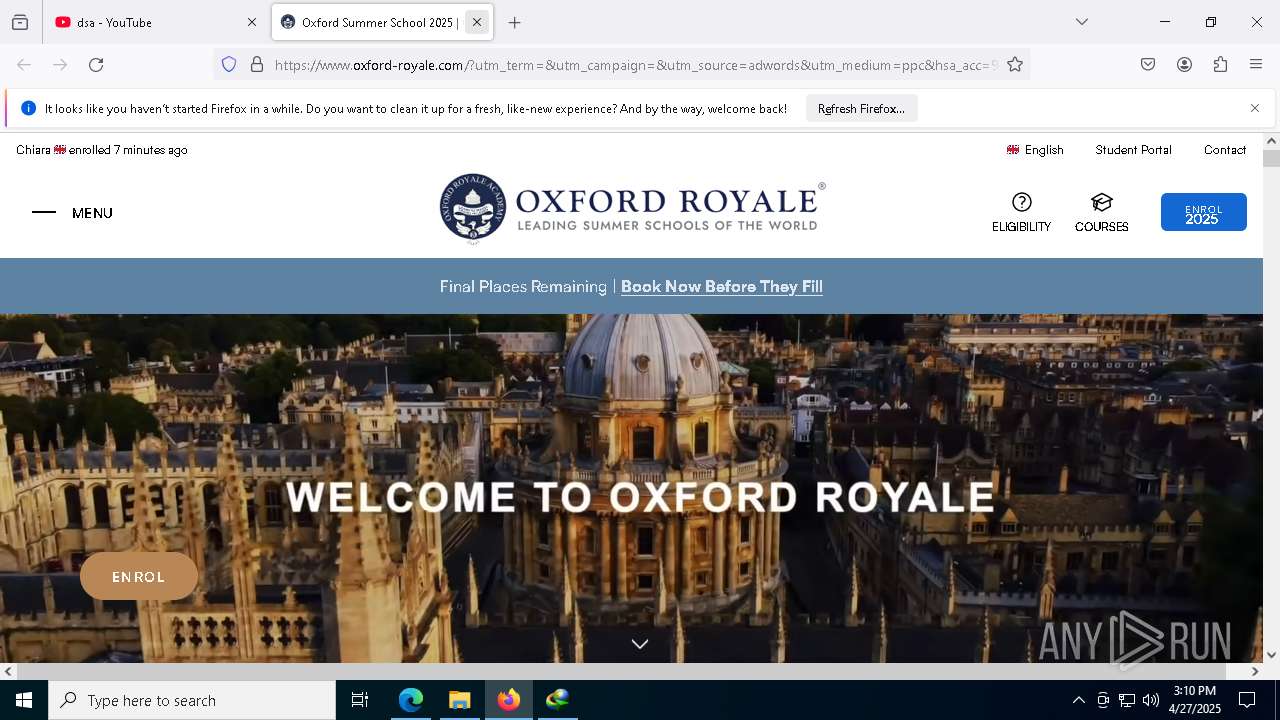Open File Explorer from taskbar
This screenshot has width=1280, height=720.
(459, 700)
